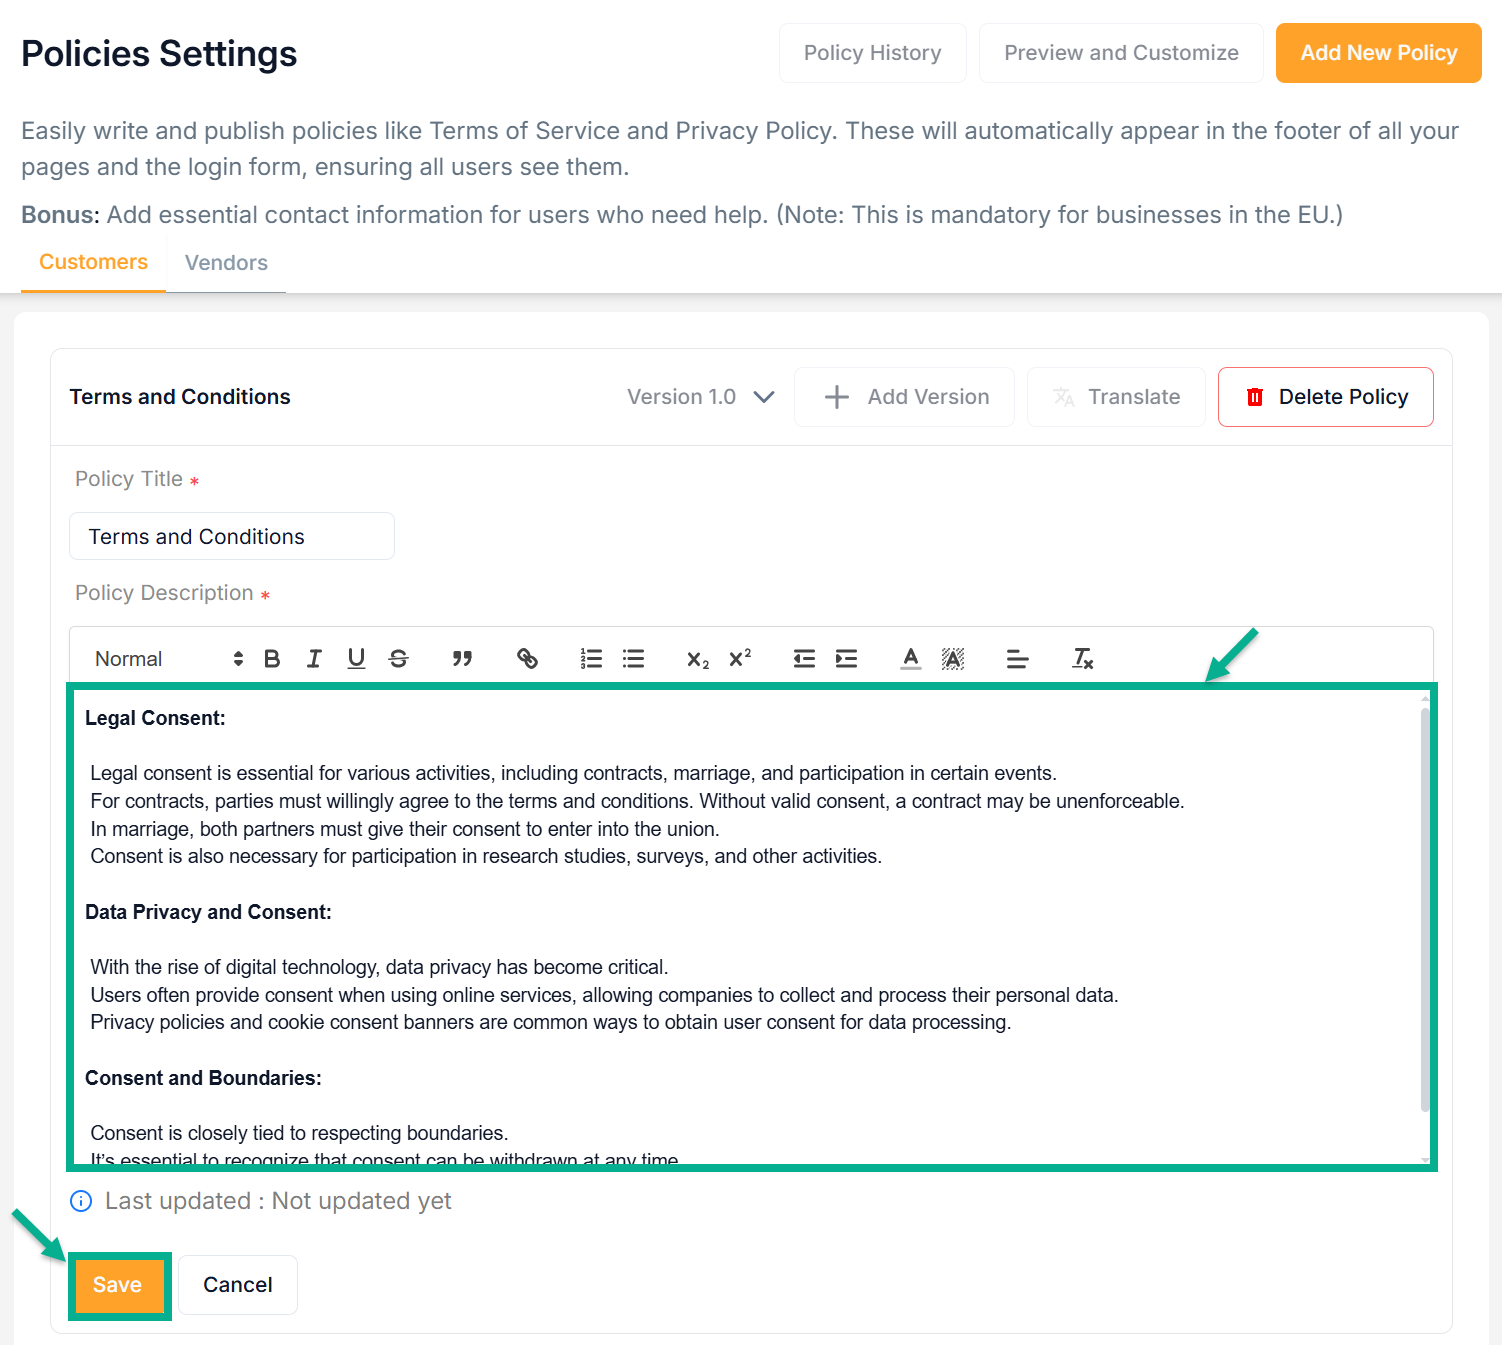The height and width of the screenshot is (1345, 1502).
Task: Create a numbered list
Action: [x=591, y=659]
